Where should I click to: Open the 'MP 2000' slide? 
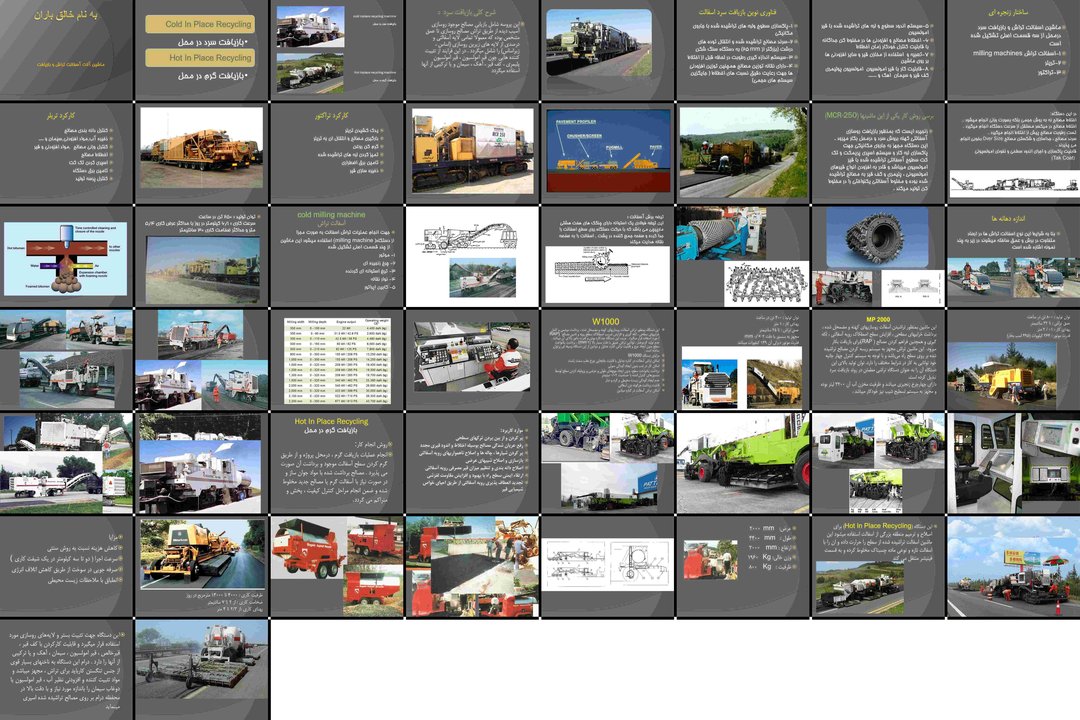pyautogui.click(x=877, y=360)
